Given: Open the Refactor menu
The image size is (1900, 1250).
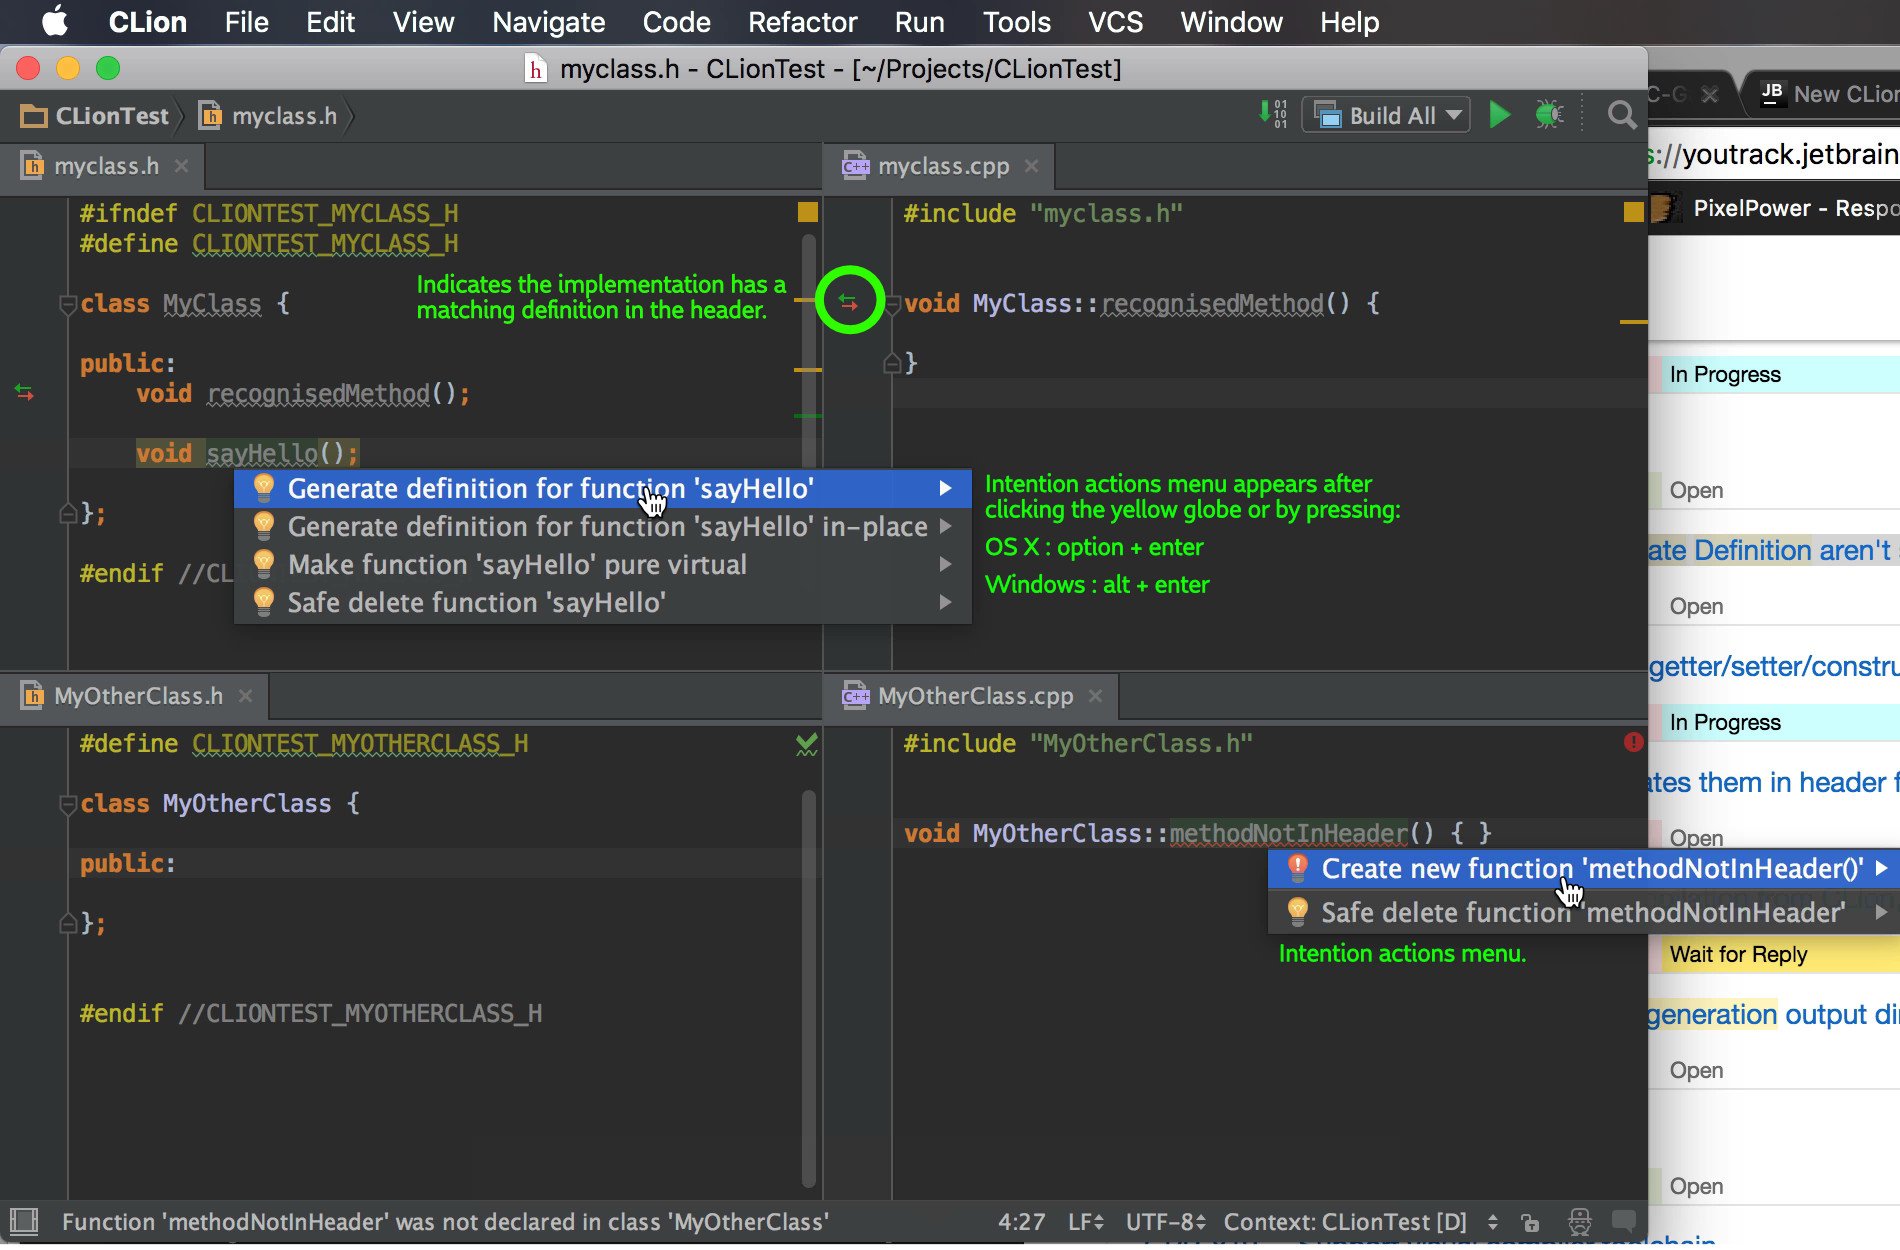Looking at the screenshot, I should 802,22.
